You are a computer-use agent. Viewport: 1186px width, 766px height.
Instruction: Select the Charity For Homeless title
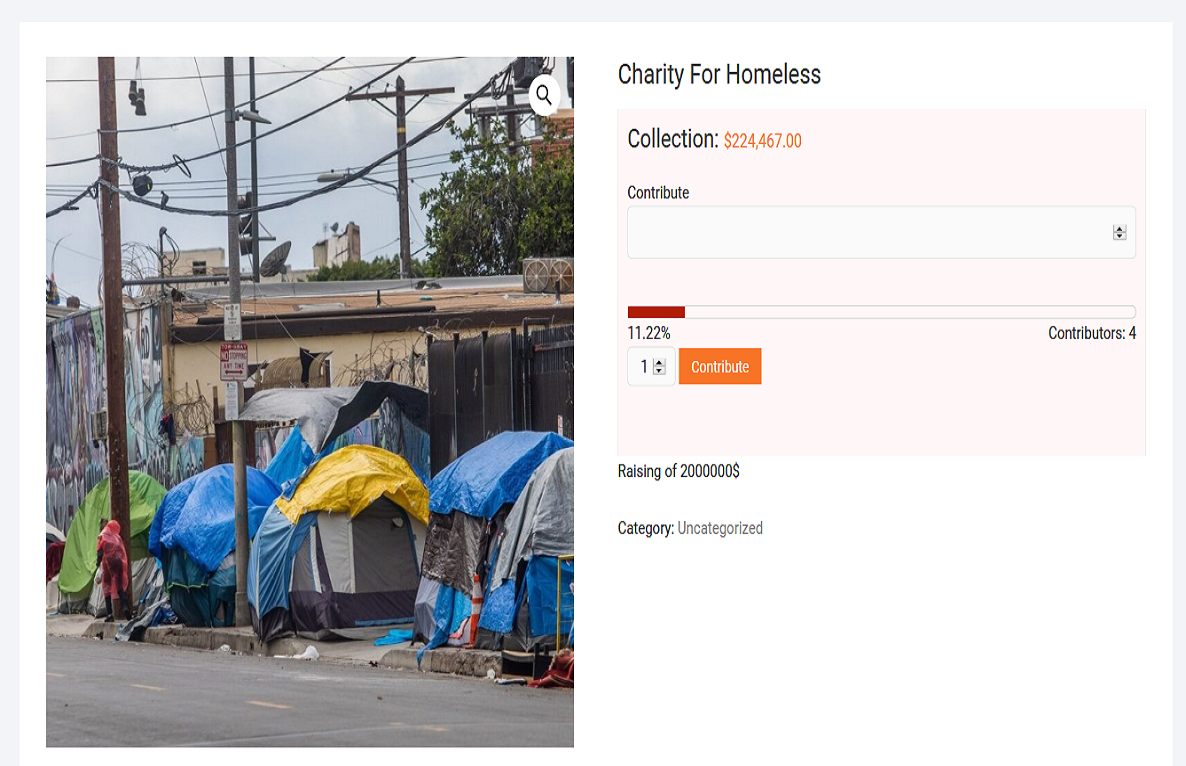coord(719,74)
